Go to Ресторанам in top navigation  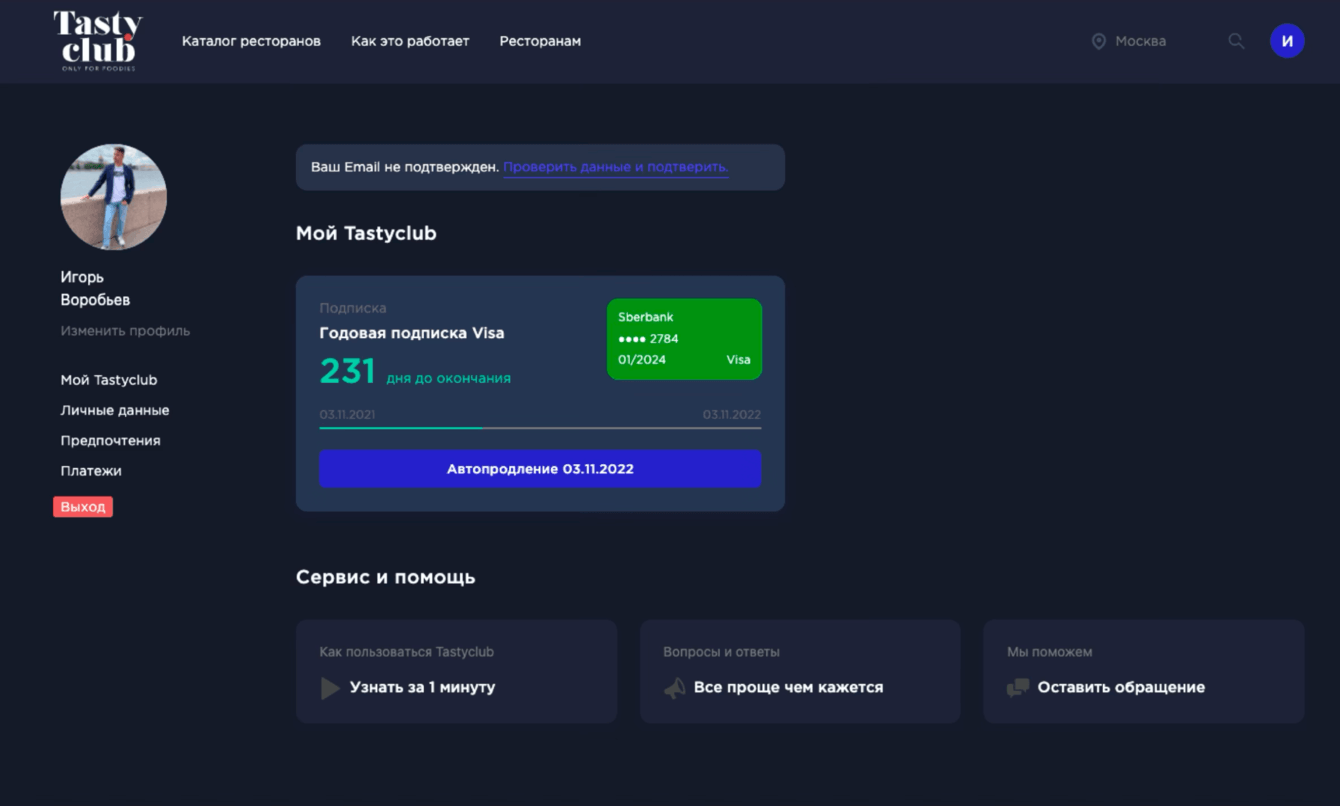click(x=540, y=41)
